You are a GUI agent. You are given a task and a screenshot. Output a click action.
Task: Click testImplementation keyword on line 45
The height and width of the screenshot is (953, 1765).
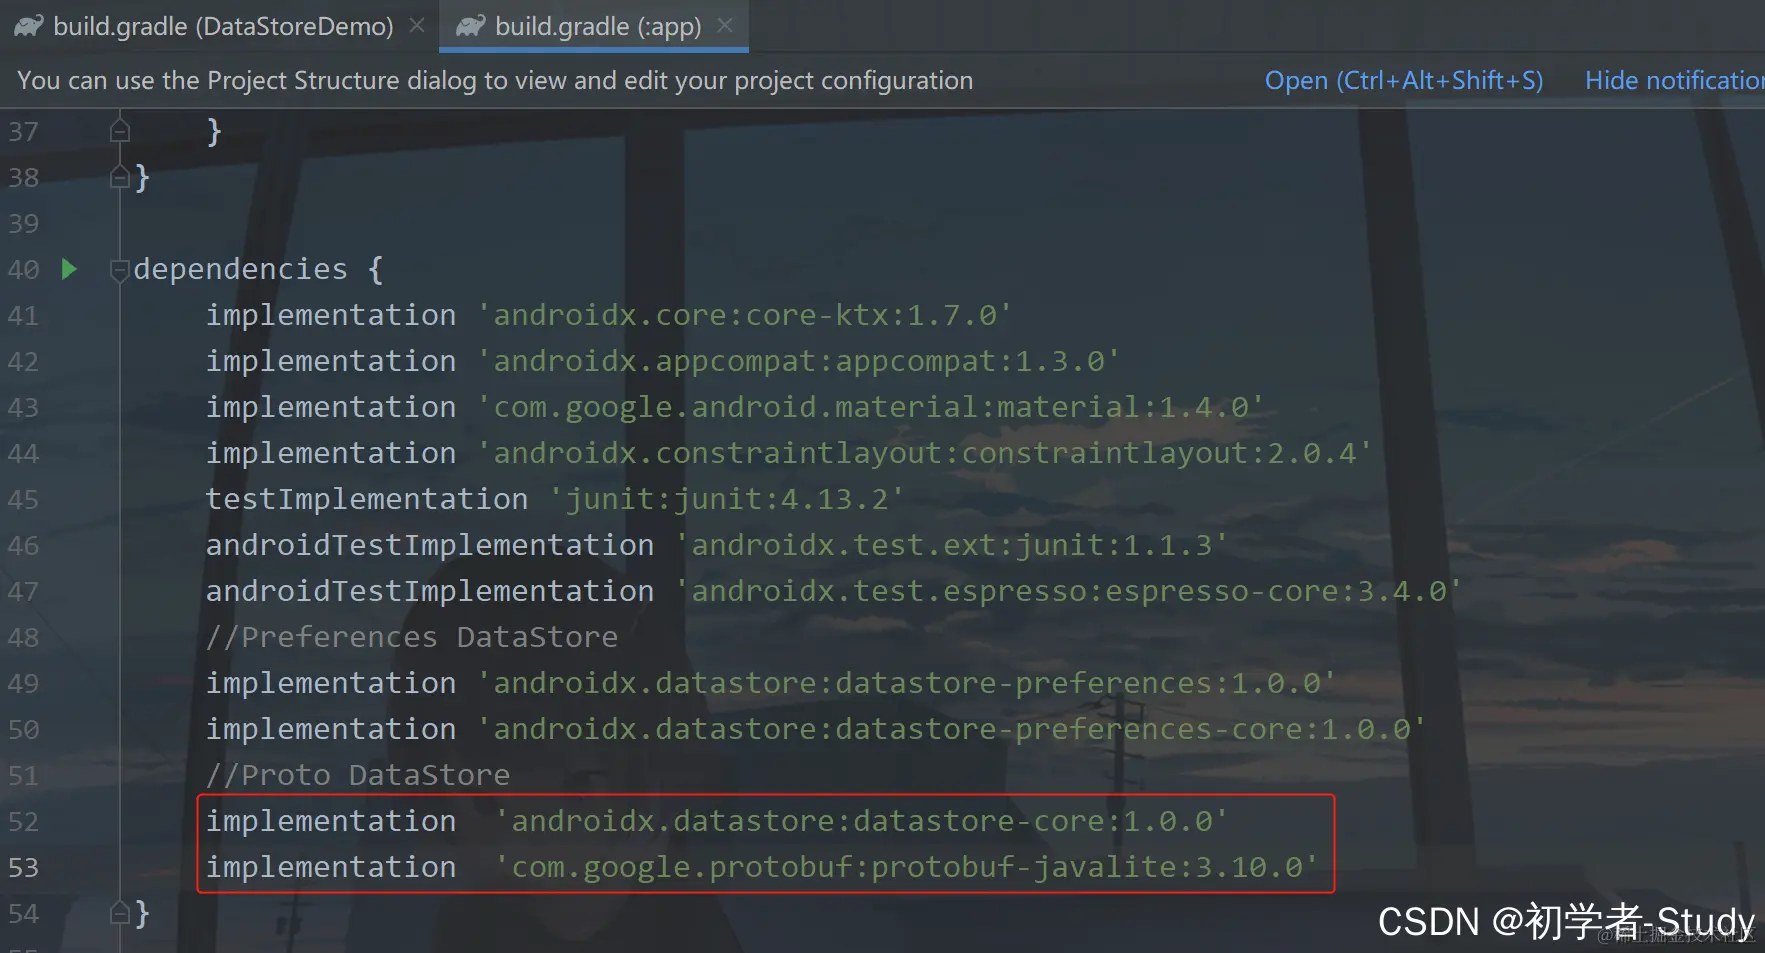(367, 499)
